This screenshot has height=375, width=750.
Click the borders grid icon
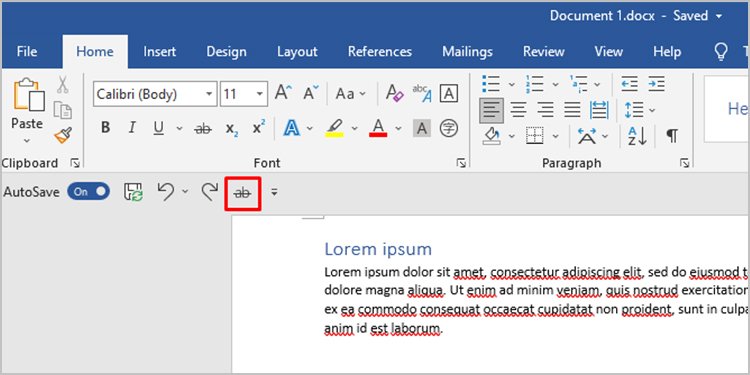pos(535,136)
